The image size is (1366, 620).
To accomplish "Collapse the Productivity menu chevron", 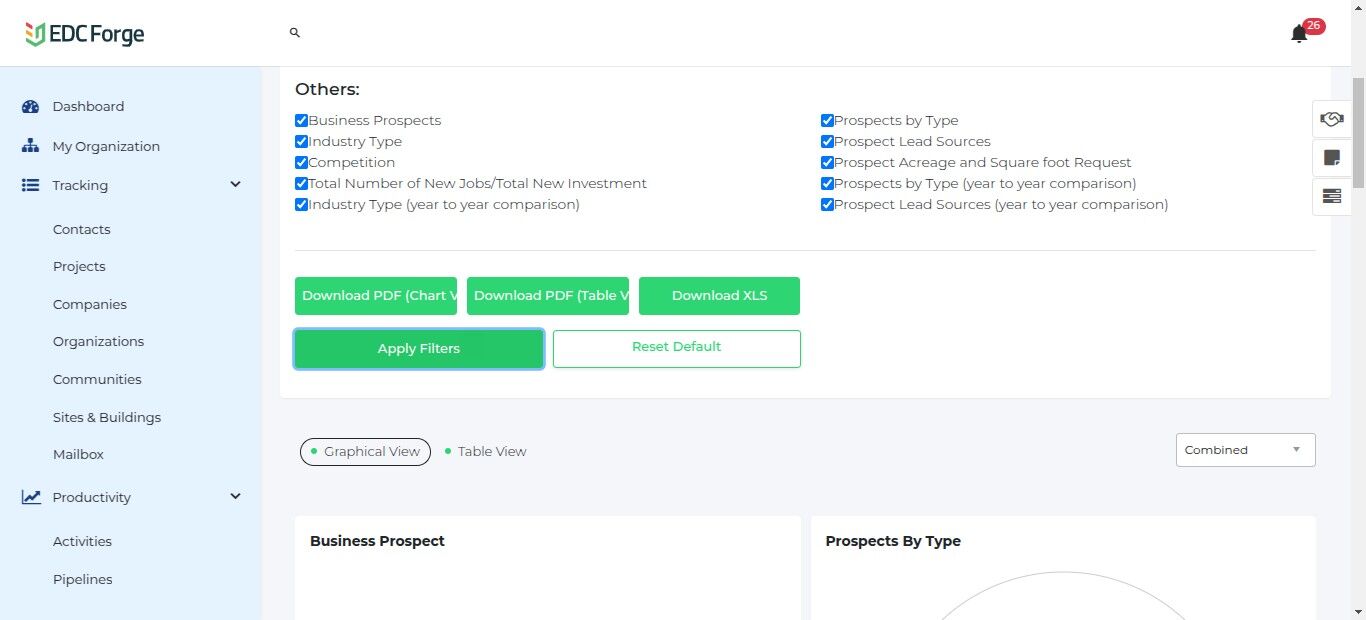I will click(x=236, y=496).
